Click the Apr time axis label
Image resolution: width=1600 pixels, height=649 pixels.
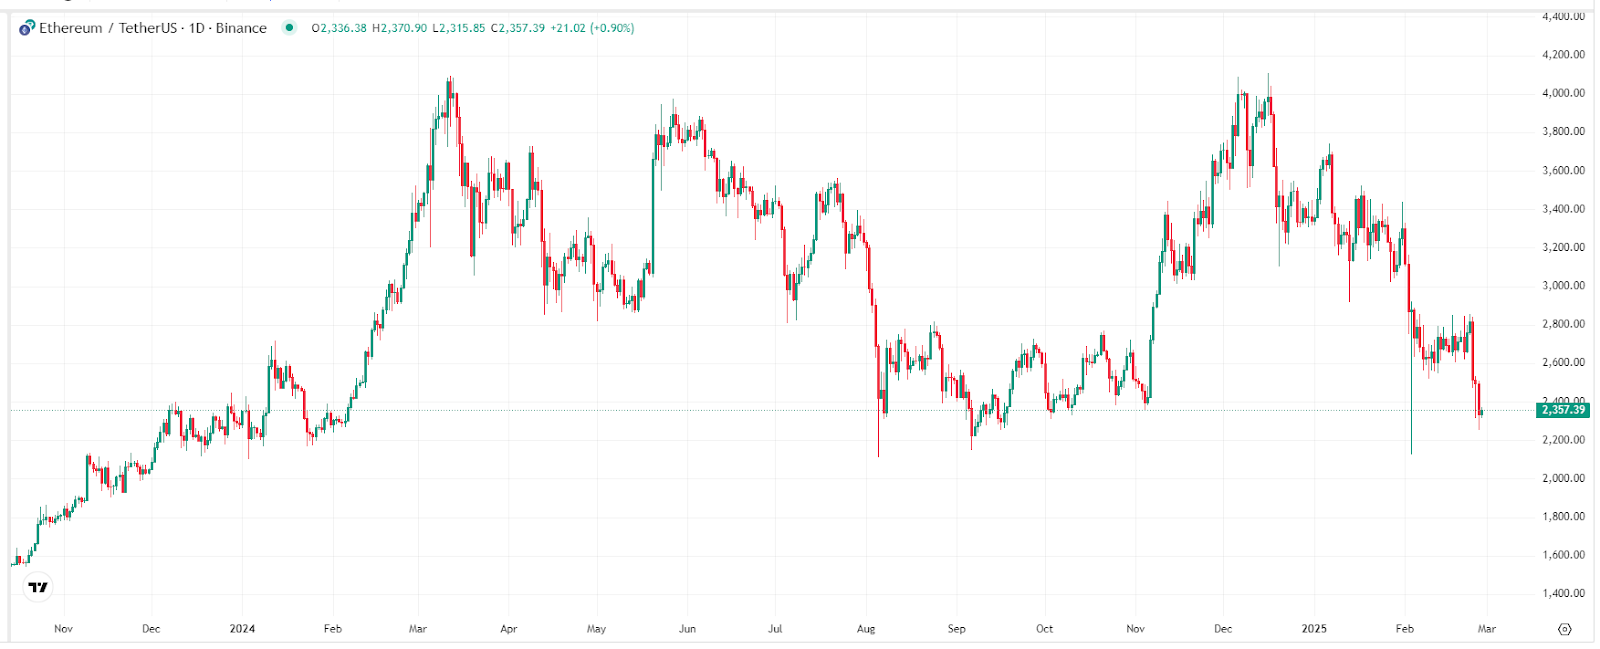click(509, 629)
